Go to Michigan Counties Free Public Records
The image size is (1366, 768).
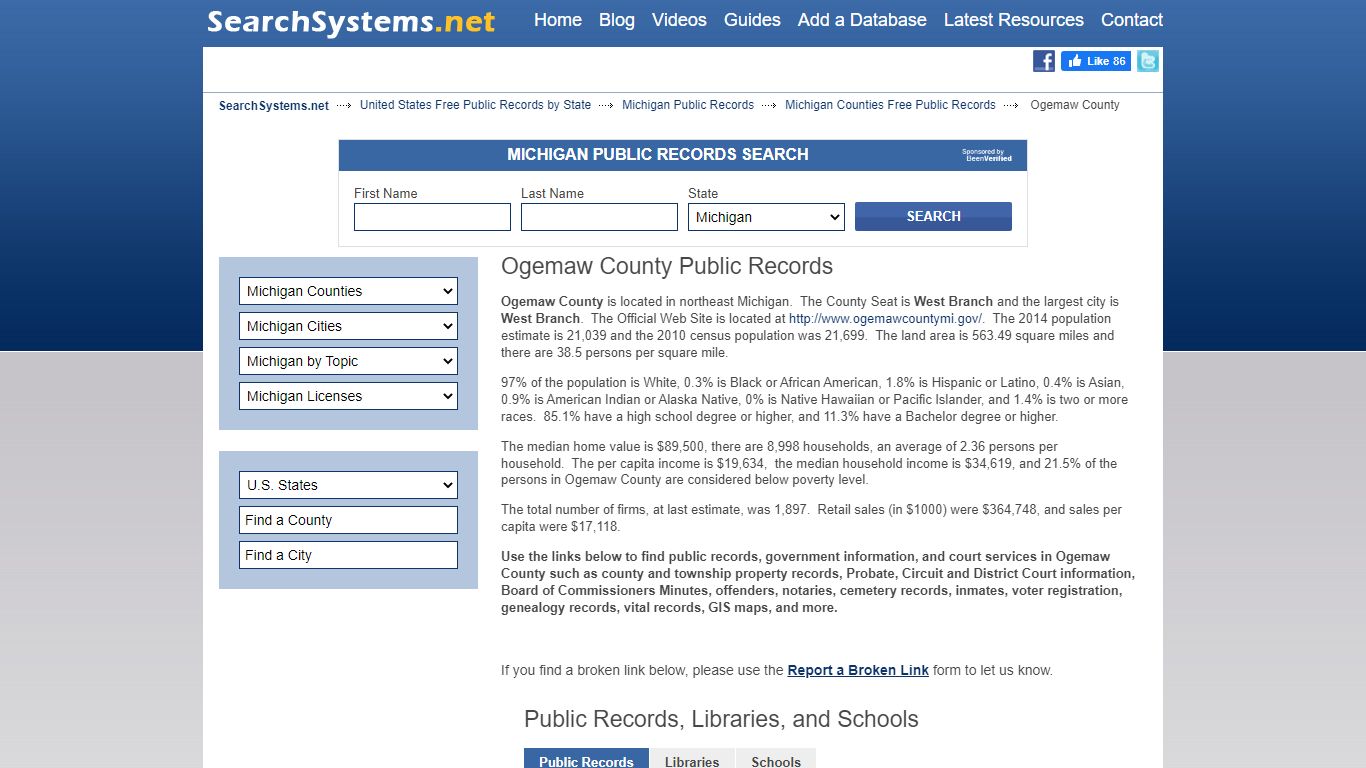click(890, 105)
